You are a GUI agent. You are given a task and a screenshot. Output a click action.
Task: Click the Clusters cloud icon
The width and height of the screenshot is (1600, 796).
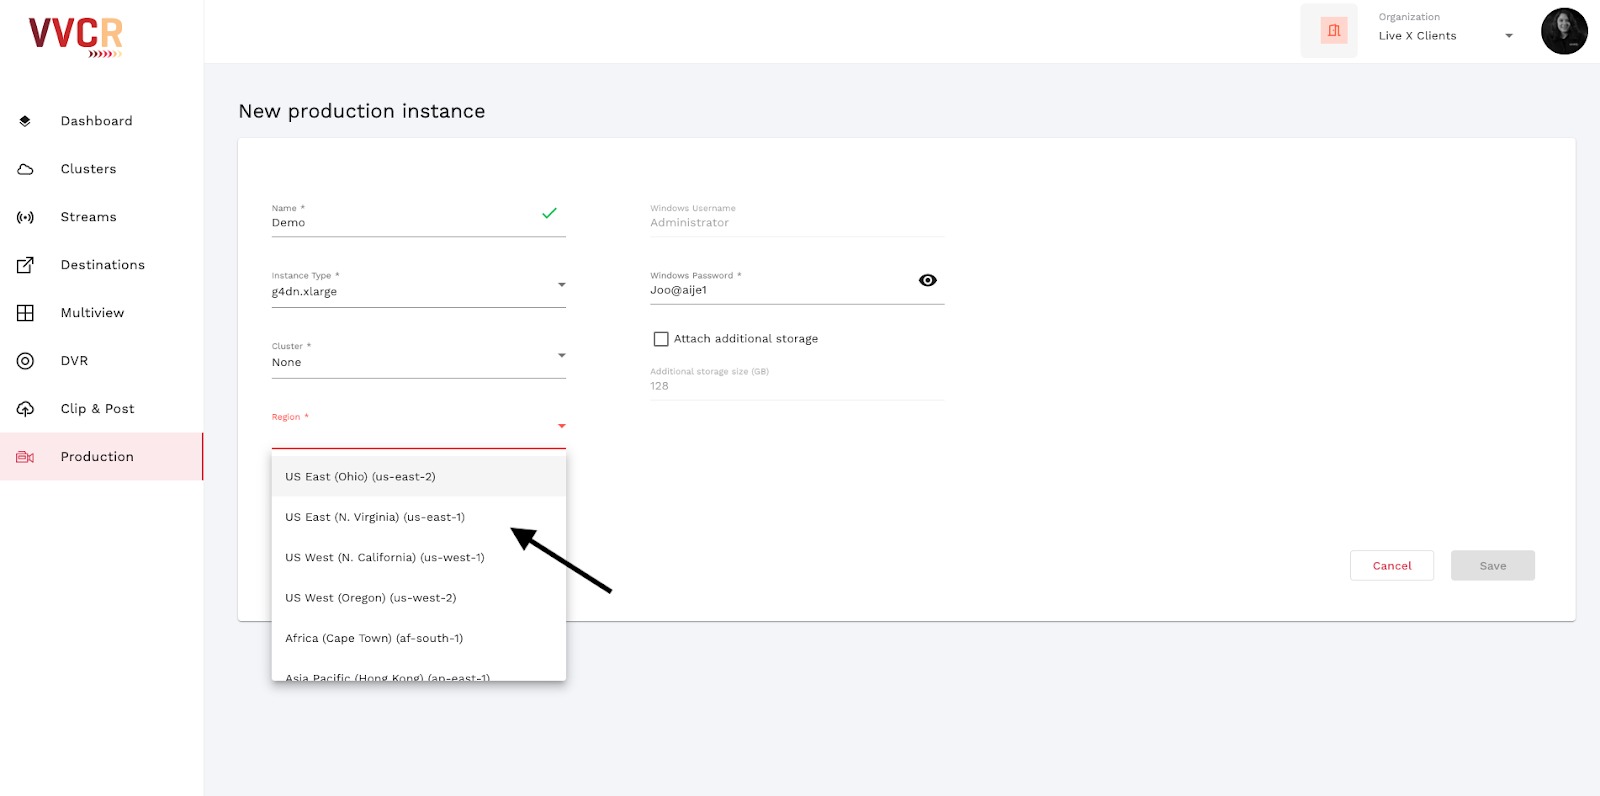click(25, 169)
